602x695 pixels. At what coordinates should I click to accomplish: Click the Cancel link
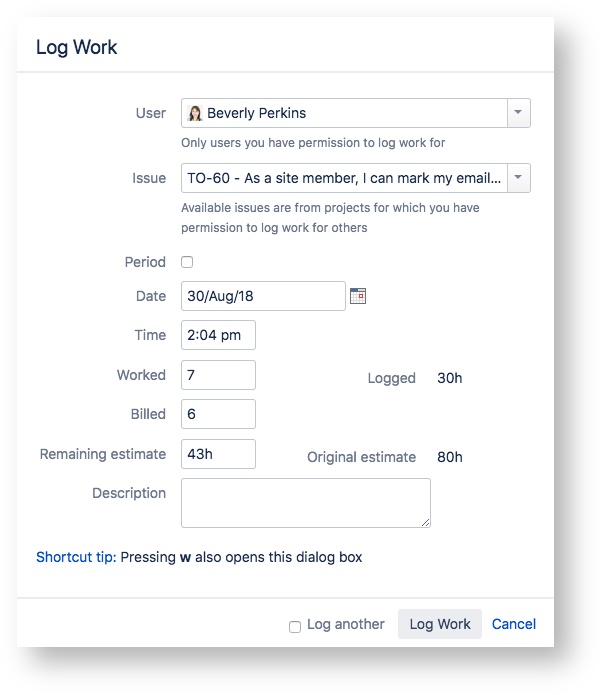click(514, 624)
